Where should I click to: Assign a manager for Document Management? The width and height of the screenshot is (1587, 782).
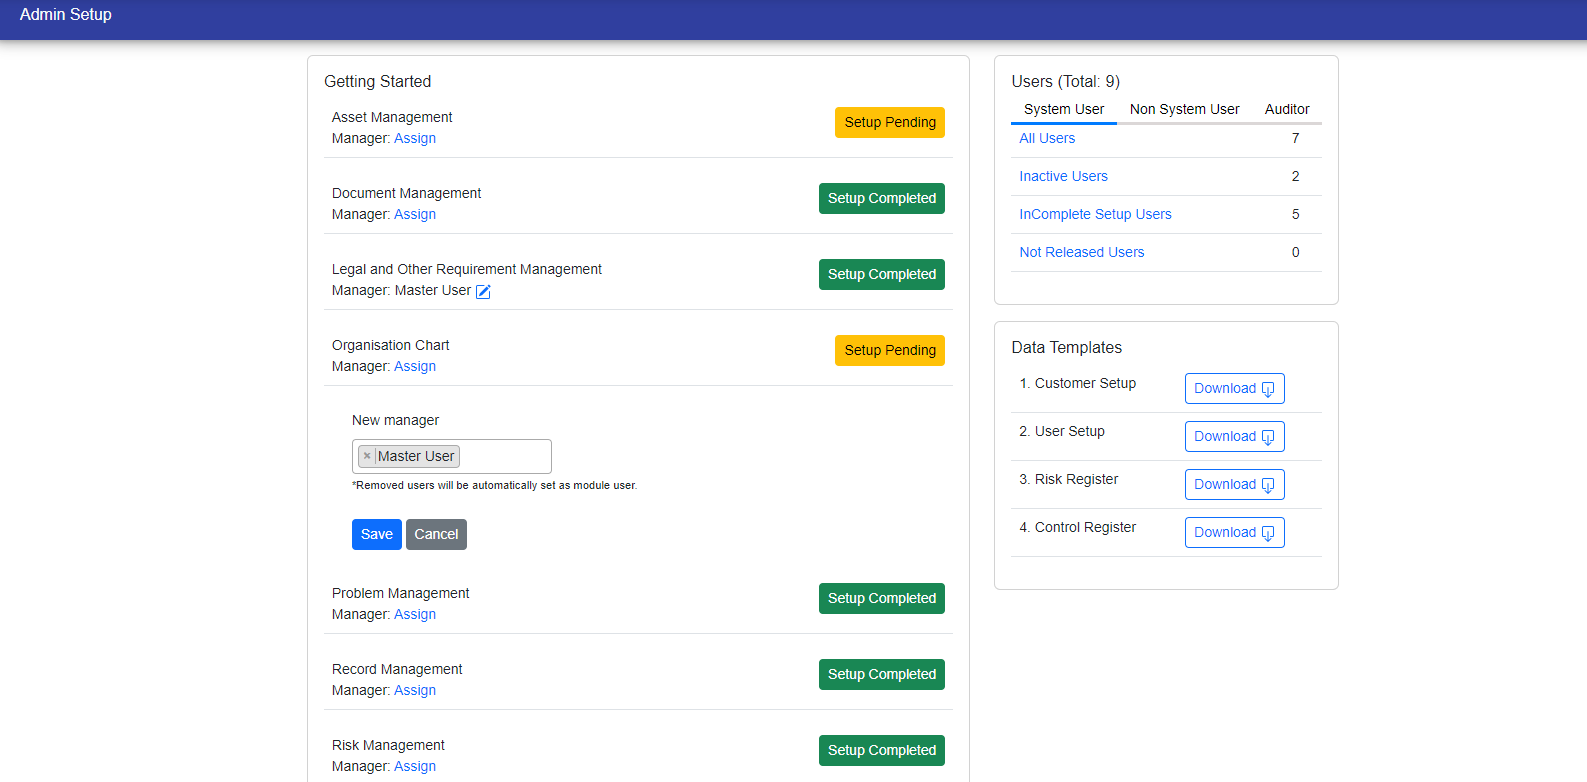click(x=415, y=214)
